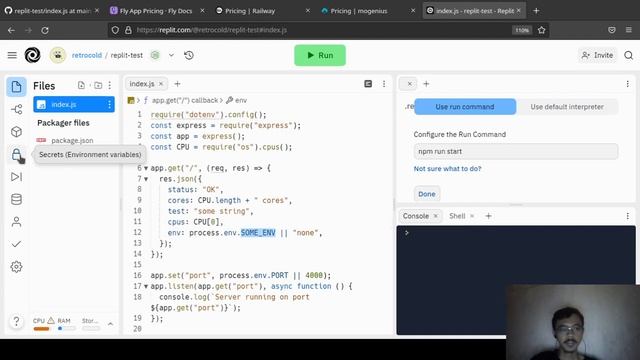The width and height of the screenshot is (640, 360).
Task: Close the index.js editor tab
Action: pyautogui.click(x=161, y=84)
